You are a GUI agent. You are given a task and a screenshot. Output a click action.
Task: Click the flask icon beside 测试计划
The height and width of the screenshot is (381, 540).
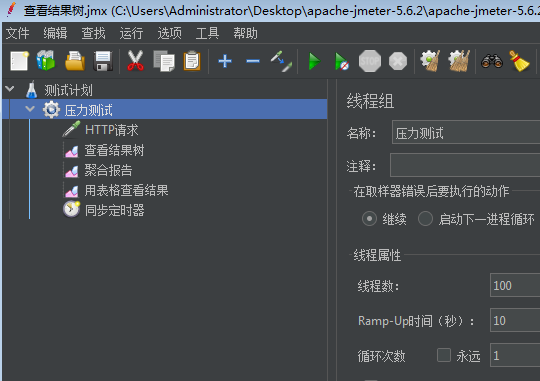pyautogui.click(x=31, y=90)
